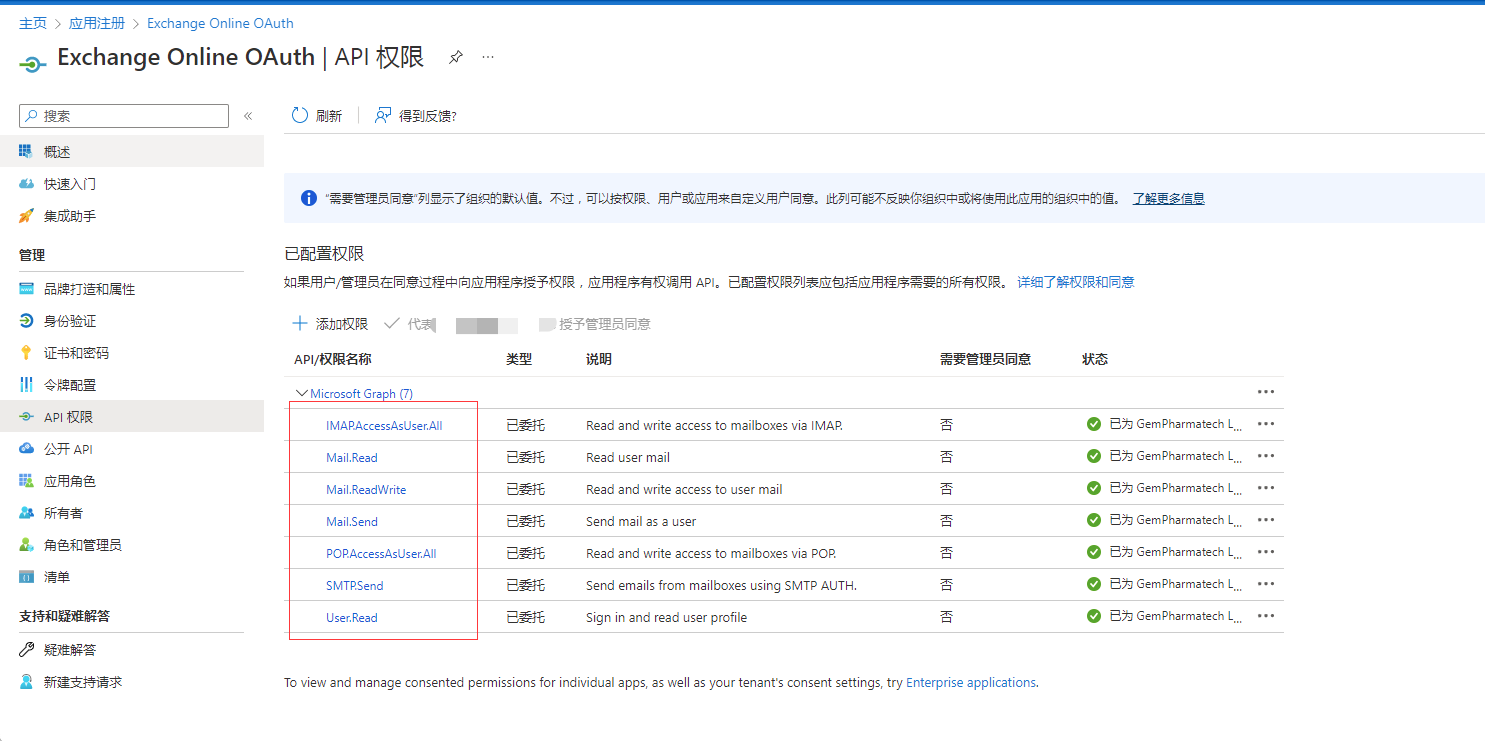The height and width of the screenshot is (741, 1485).
Task: Open the Mail.Send permission
Action: pos(352,522)
